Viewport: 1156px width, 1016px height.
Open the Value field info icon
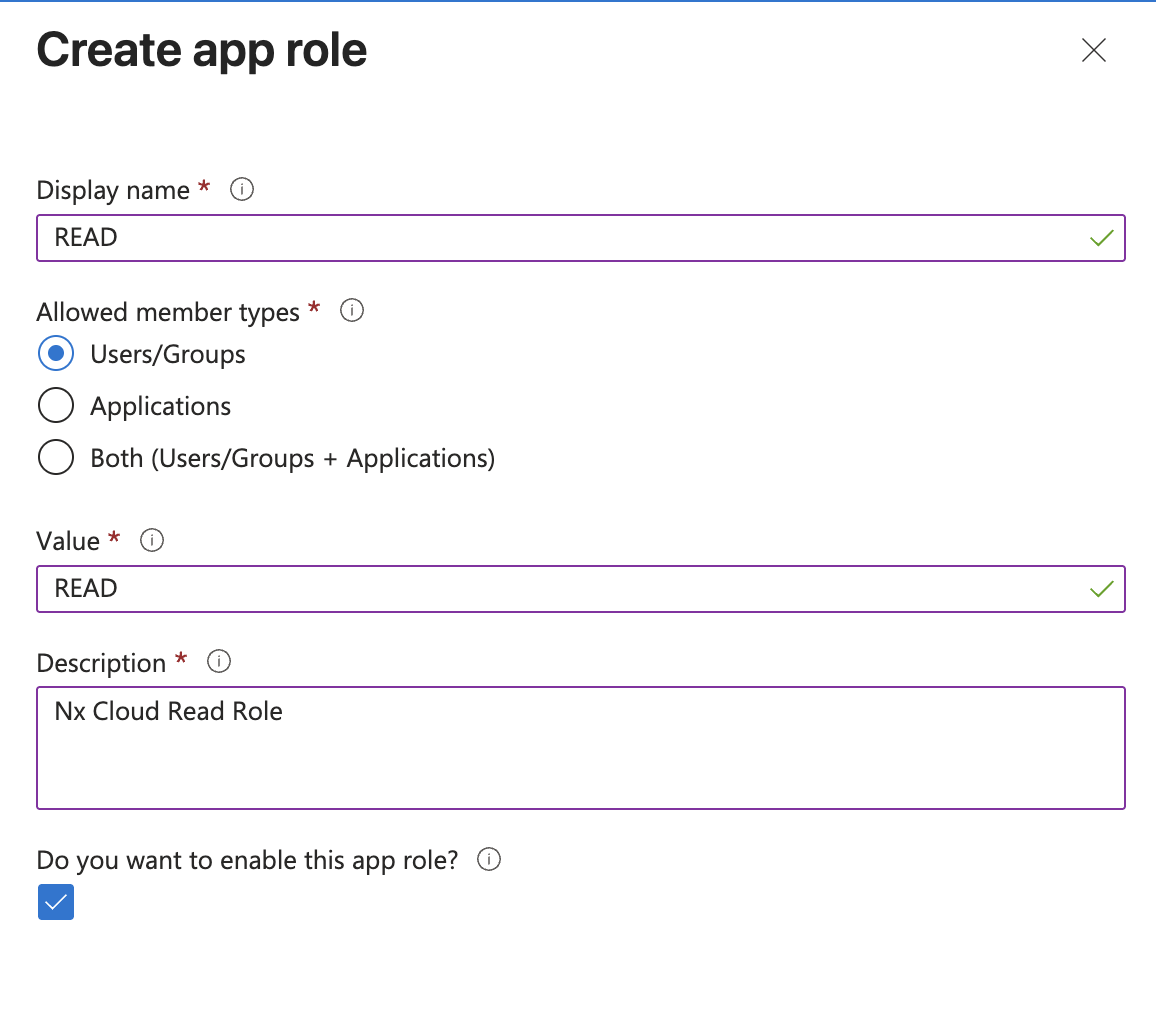click(x=152, y=540)
